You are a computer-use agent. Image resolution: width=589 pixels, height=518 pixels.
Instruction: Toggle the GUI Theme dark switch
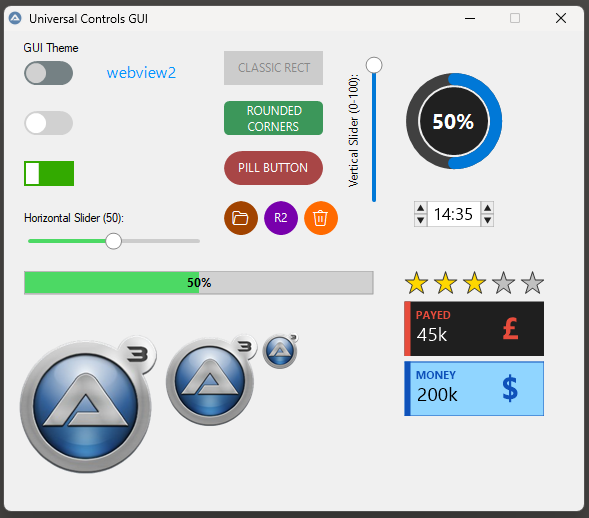pos(48,73)
